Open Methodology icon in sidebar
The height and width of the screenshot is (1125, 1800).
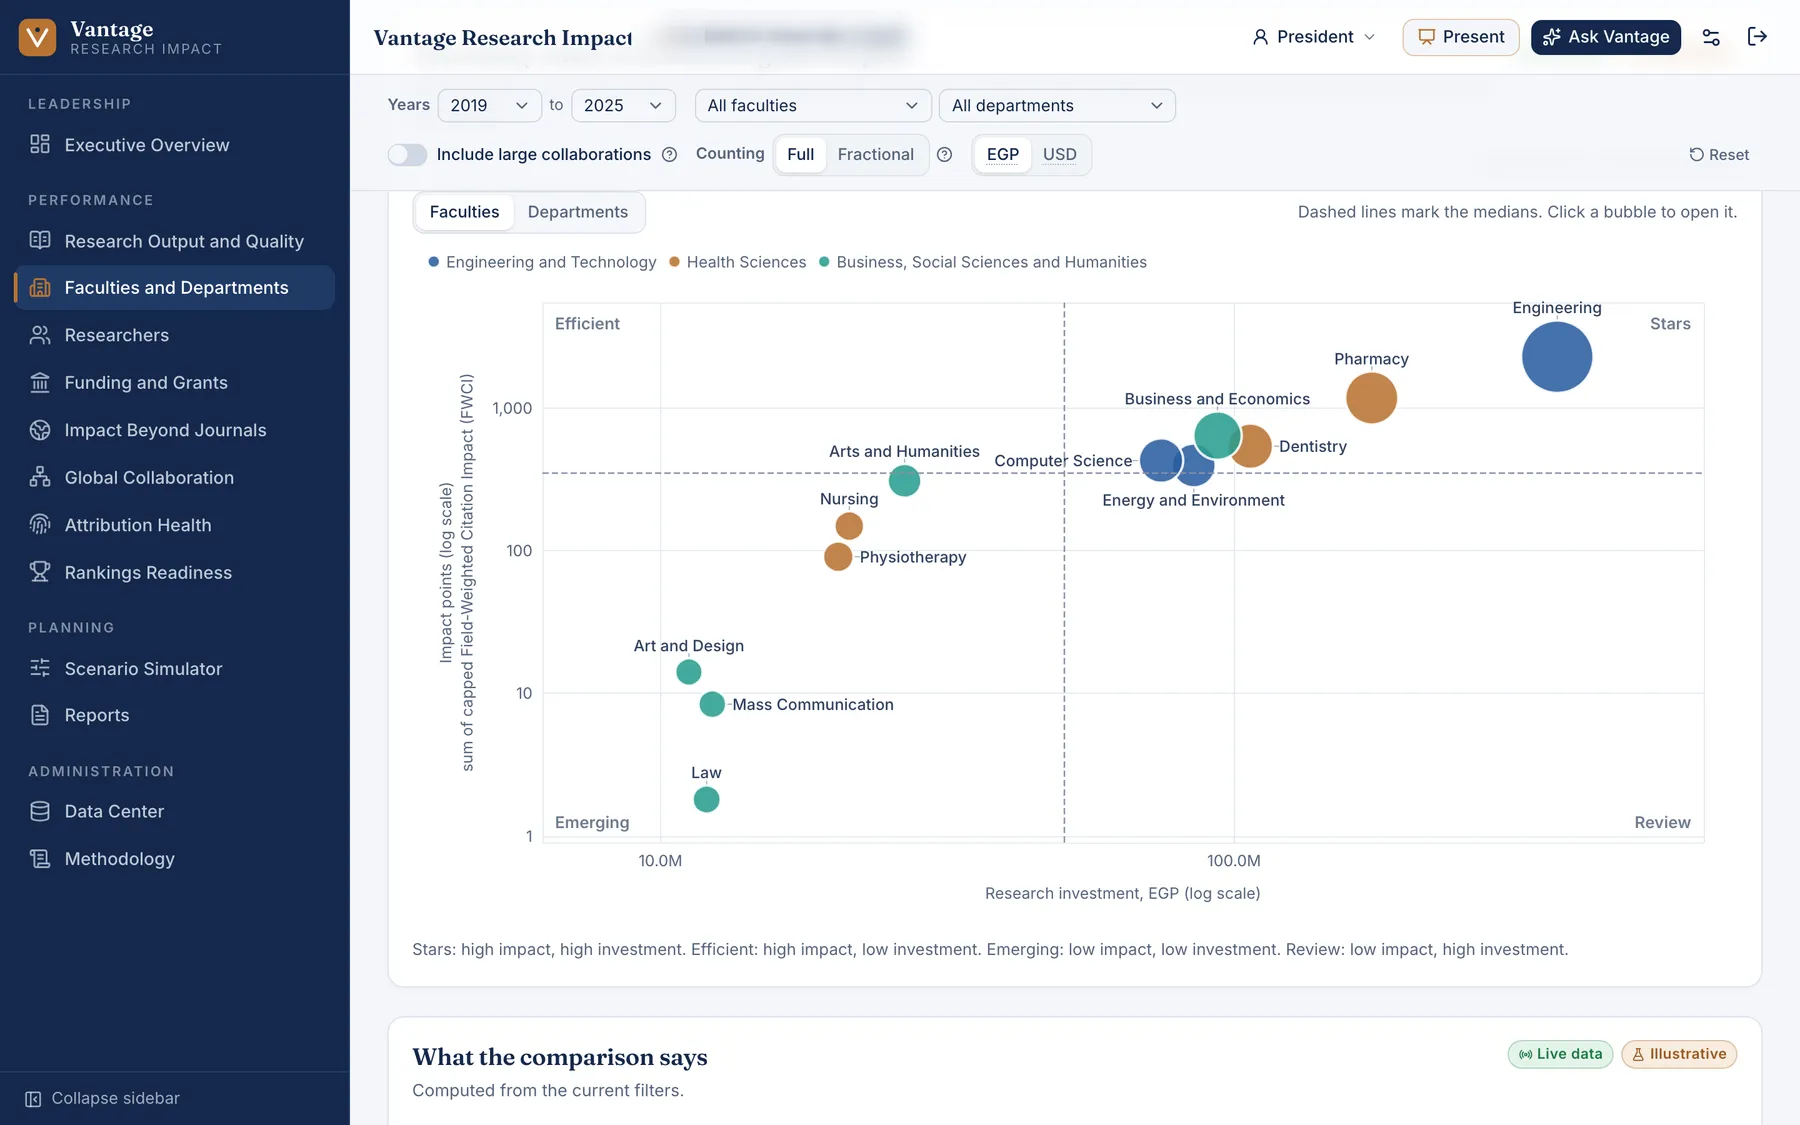pos(40,858)
